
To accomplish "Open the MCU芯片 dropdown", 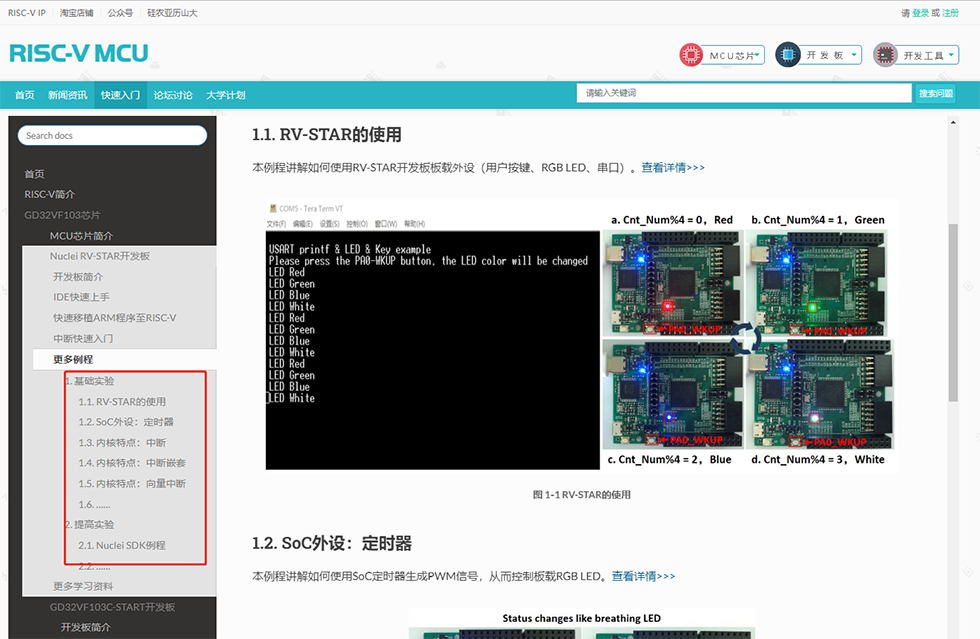I will 735,55.
